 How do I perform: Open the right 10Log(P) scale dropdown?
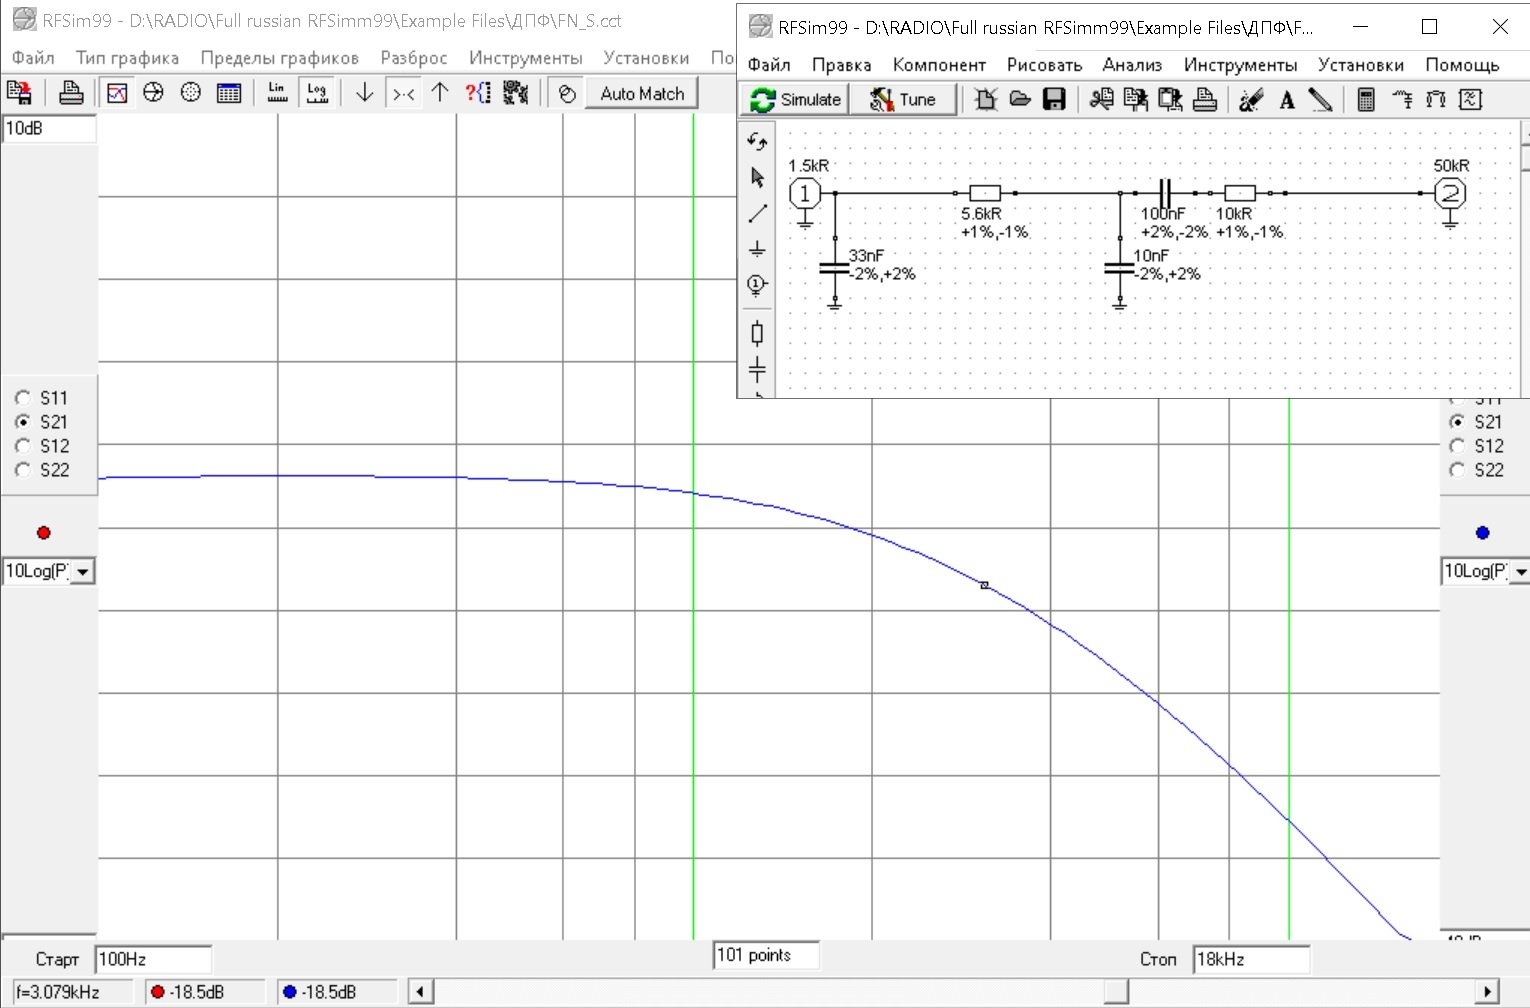(x=1520, y=572)
